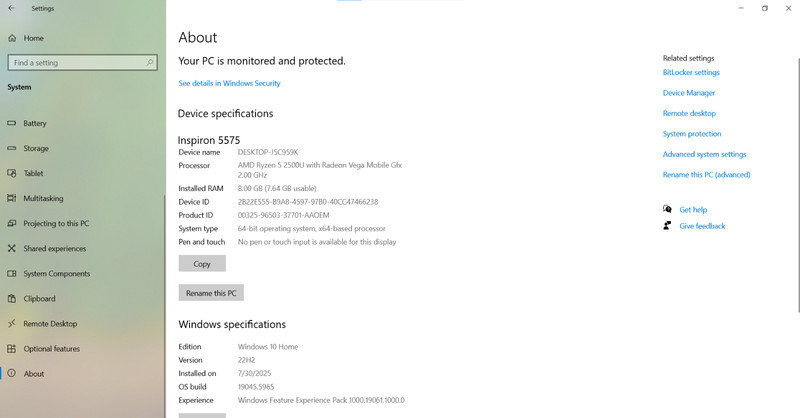800x418 pixels.
Task: Select the Tablet icon in sidebar
Action: pos(12,174)
